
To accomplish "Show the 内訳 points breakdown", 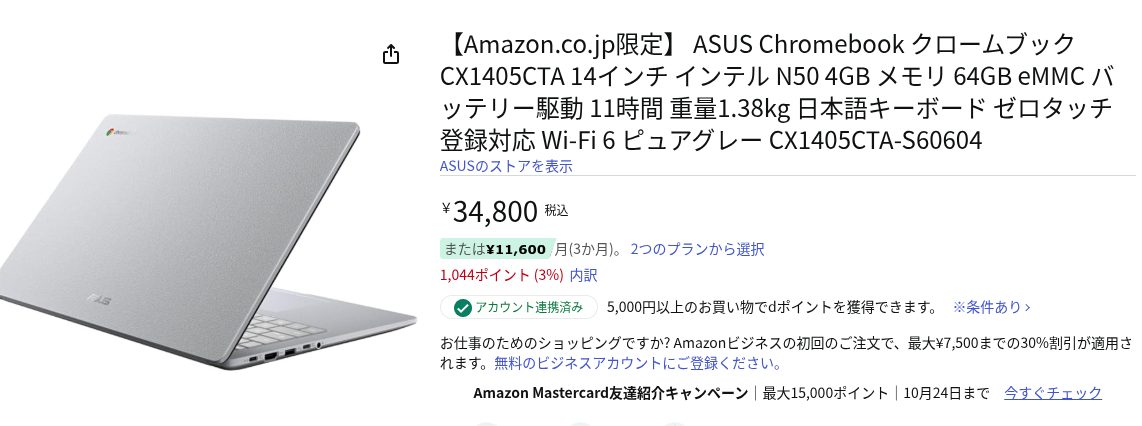I will click(x=584, y=275).
